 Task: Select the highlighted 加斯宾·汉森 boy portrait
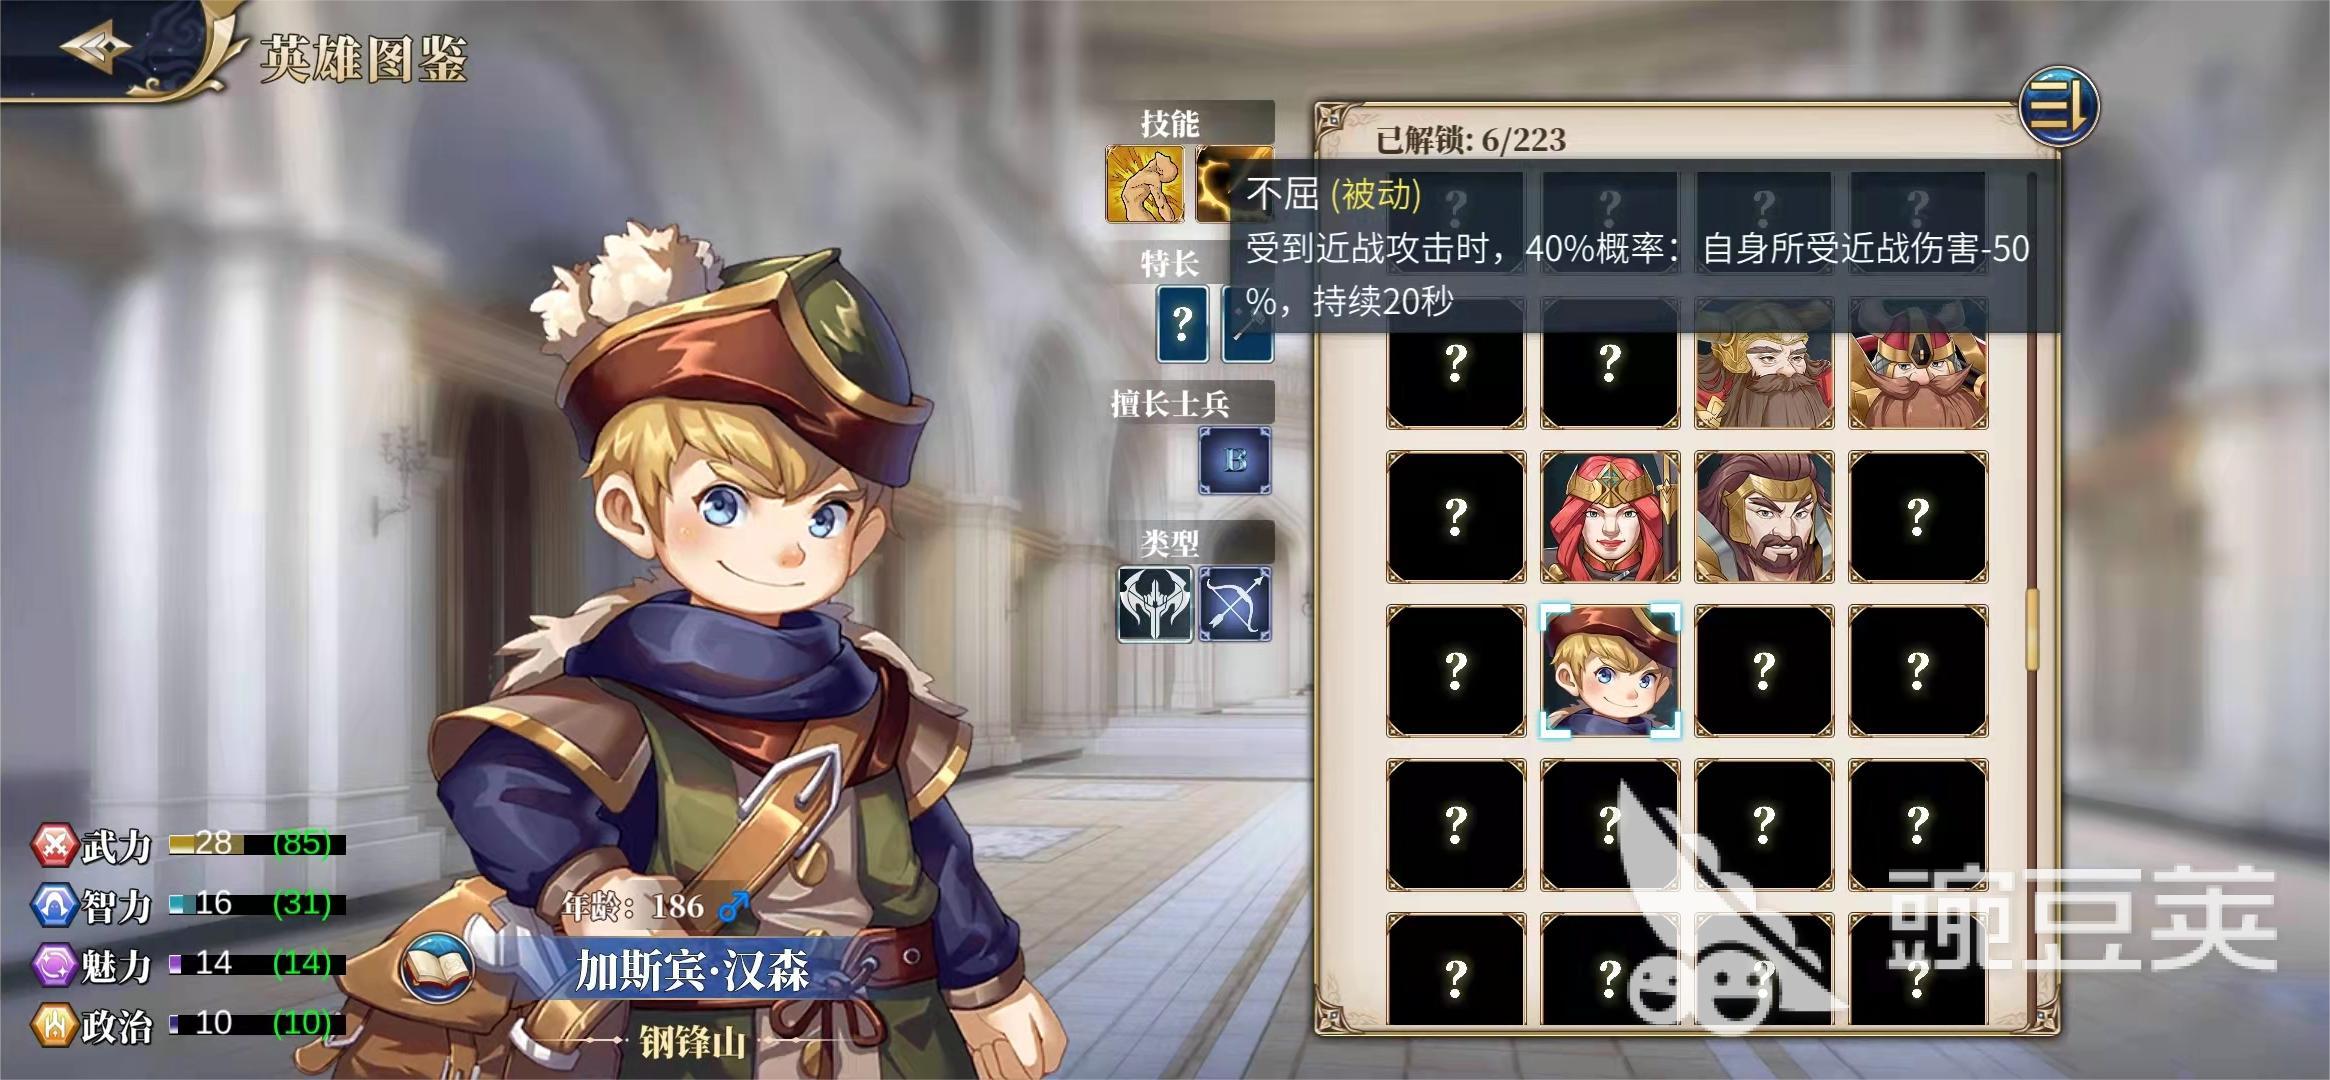(x=1610, y=671)
